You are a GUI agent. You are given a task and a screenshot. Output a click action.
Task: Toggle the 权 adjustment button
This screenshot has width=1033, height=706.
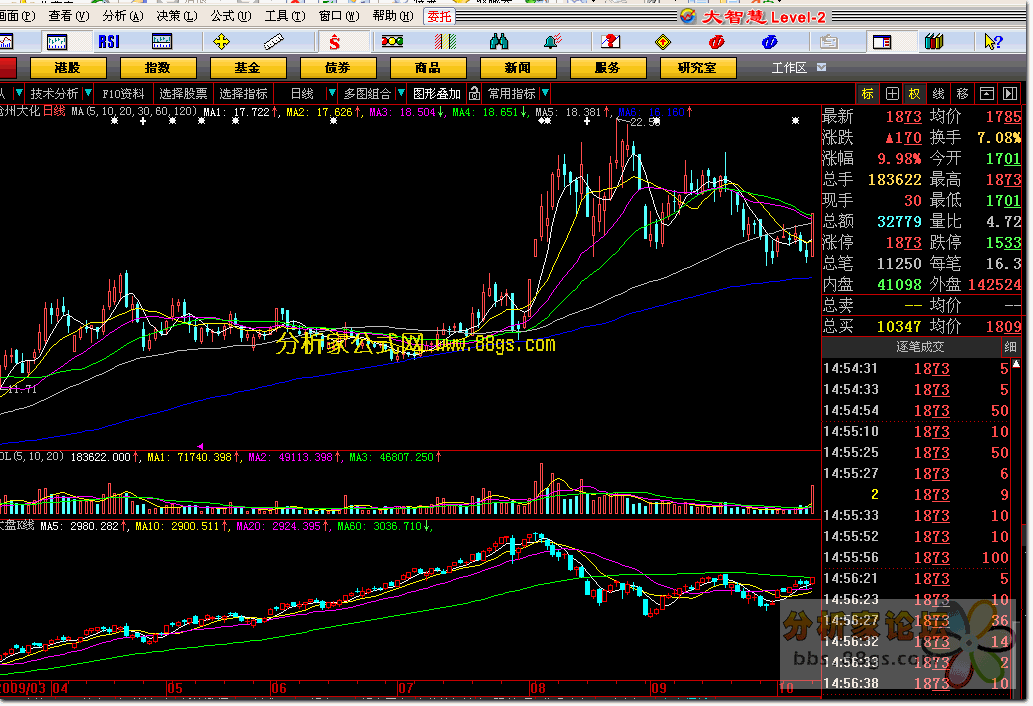click(x=914, y=94)
